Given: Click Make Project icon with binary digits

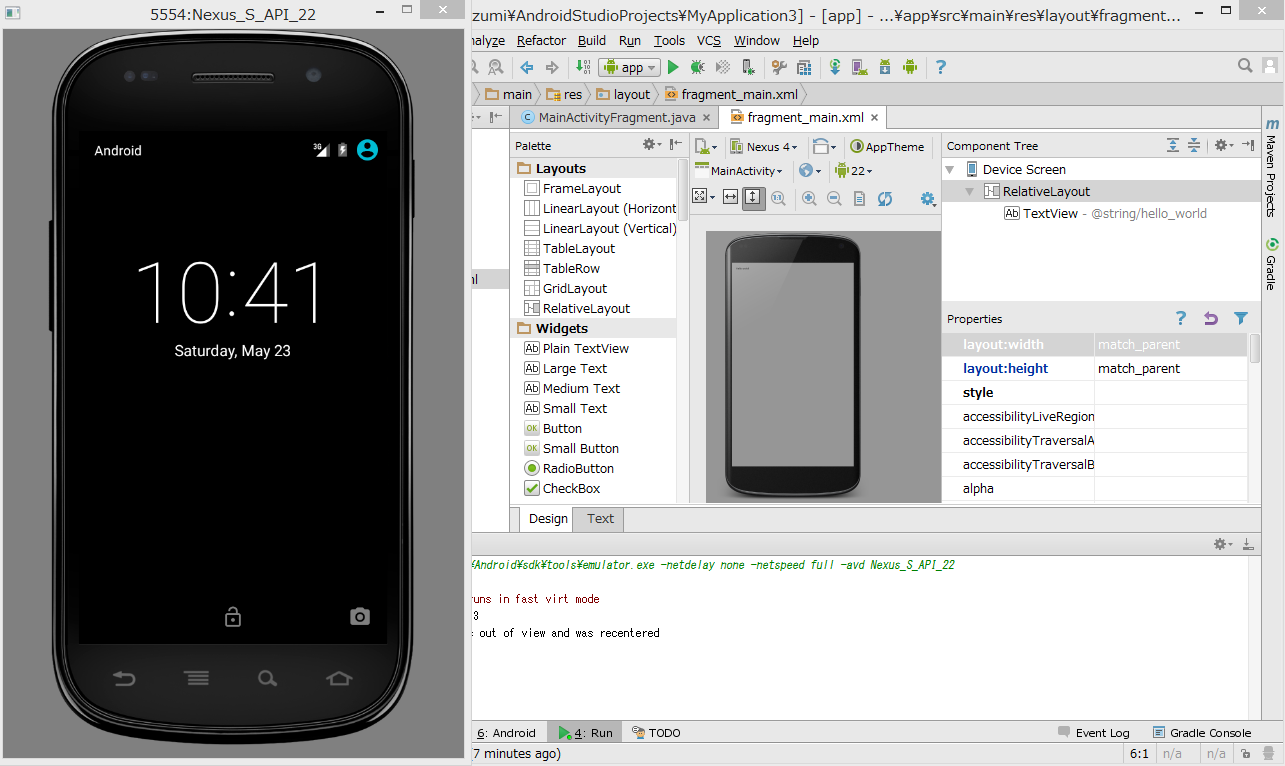Looking at the screenshot, I should [x=583, y=67].
